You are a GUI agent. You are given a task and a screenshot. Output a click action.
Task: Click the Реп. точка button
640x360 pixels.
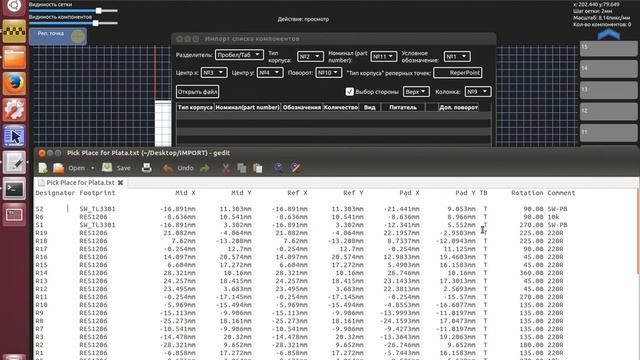[58, 36]
